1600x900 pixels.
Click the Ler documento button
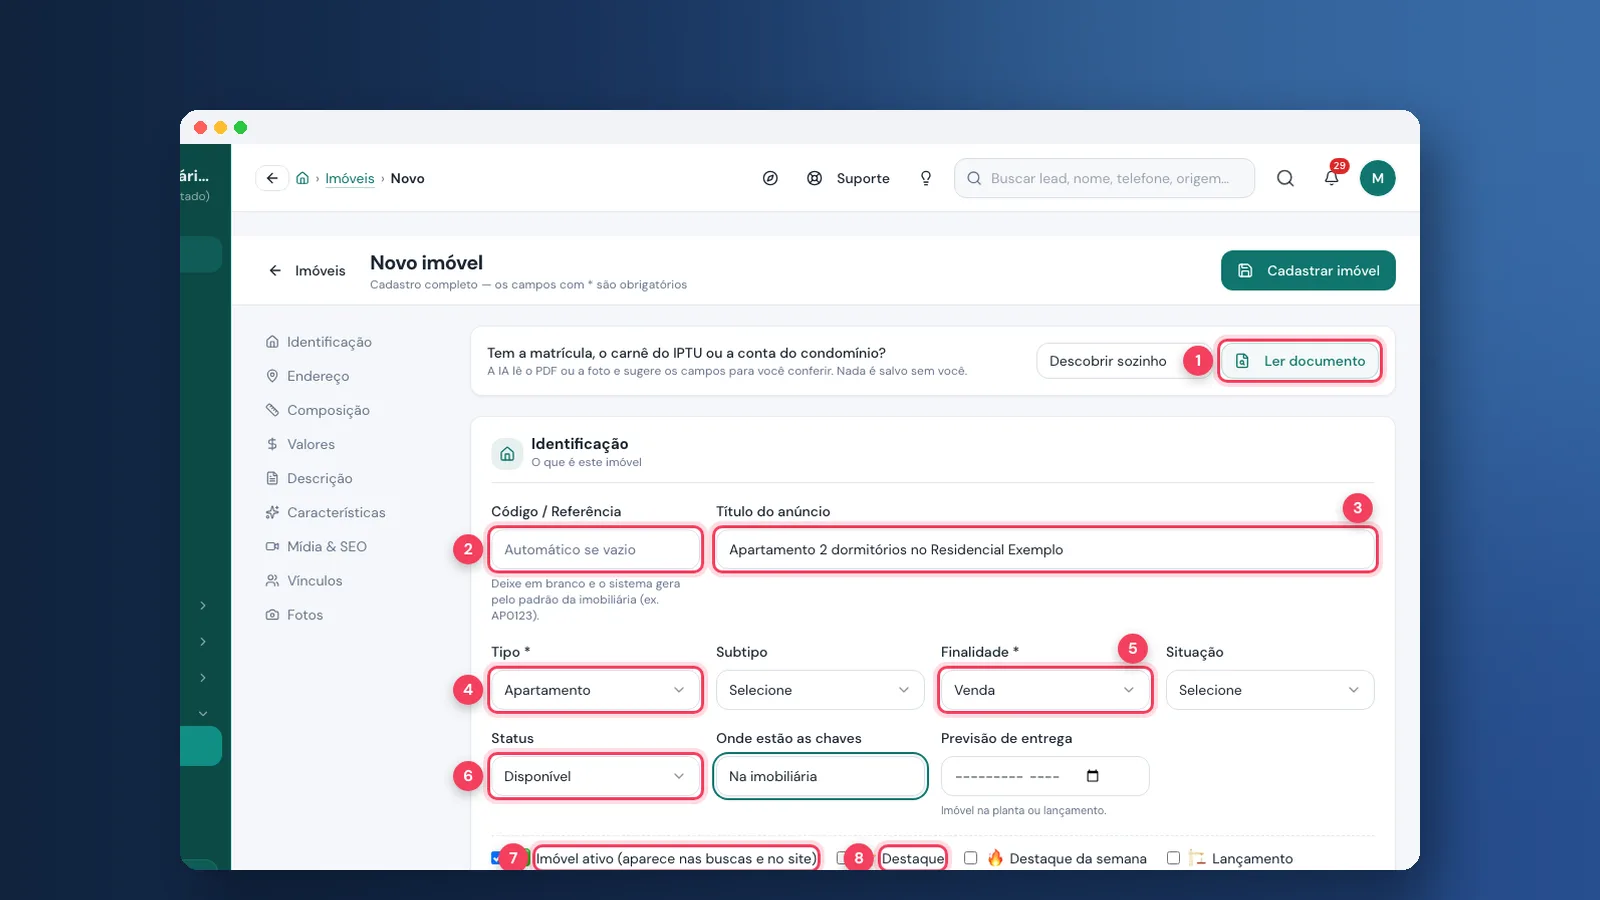[1300, 361]
